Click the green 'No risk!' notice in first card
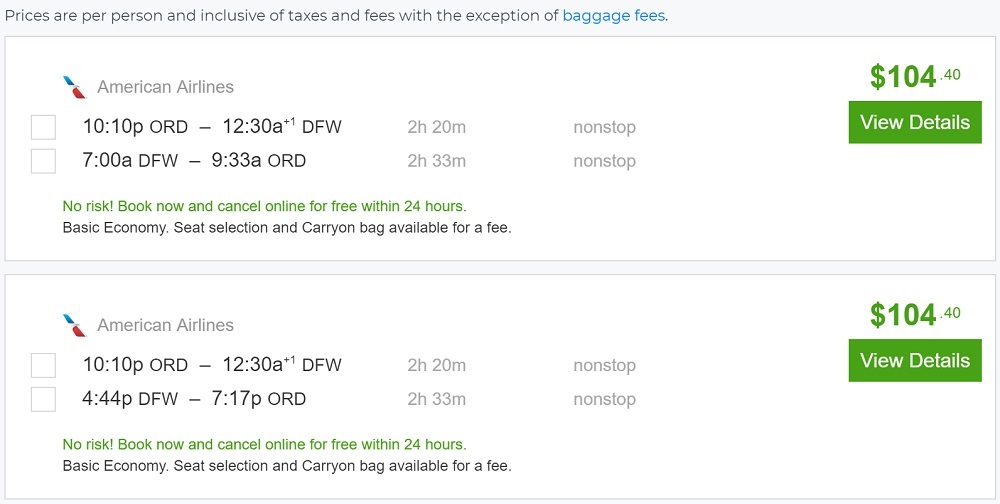 (x=264, y=207)
